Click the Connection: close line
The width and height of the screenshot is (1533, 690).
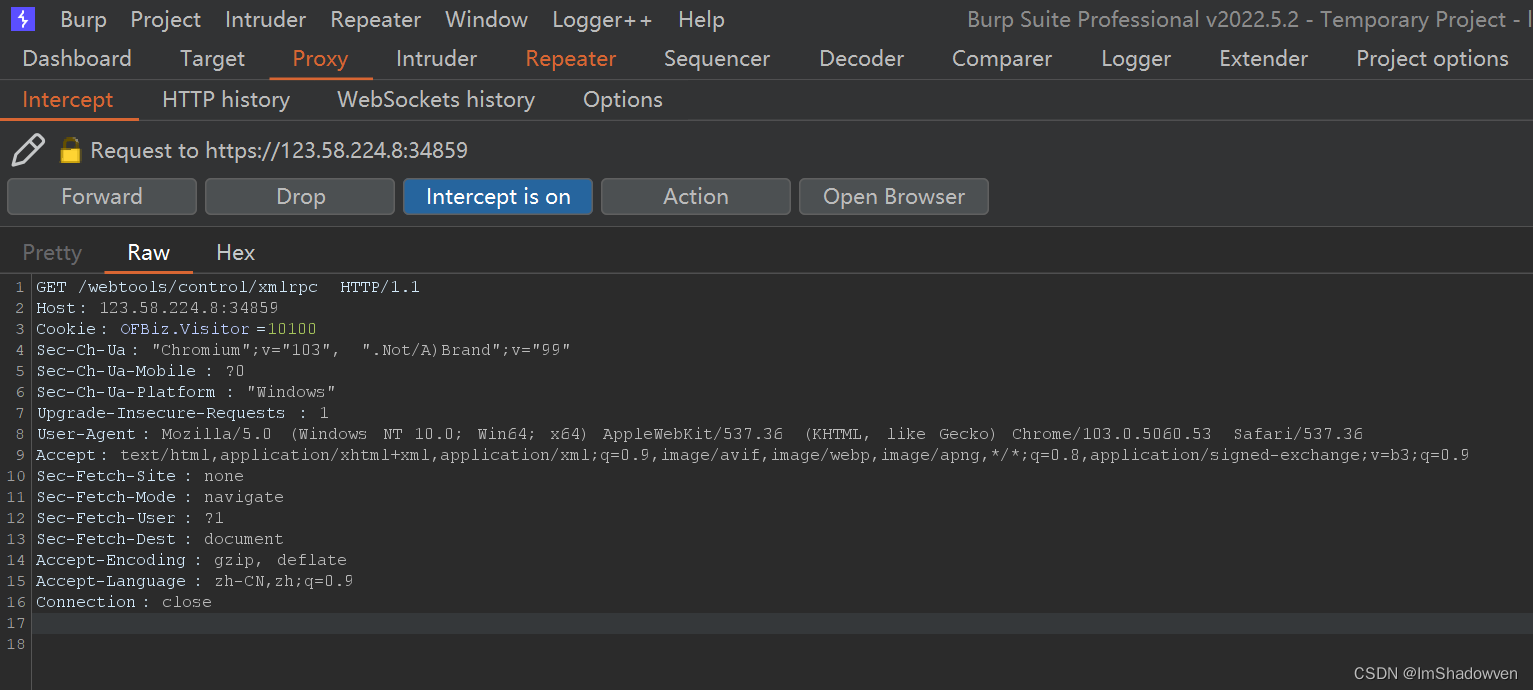coord(124,602)
